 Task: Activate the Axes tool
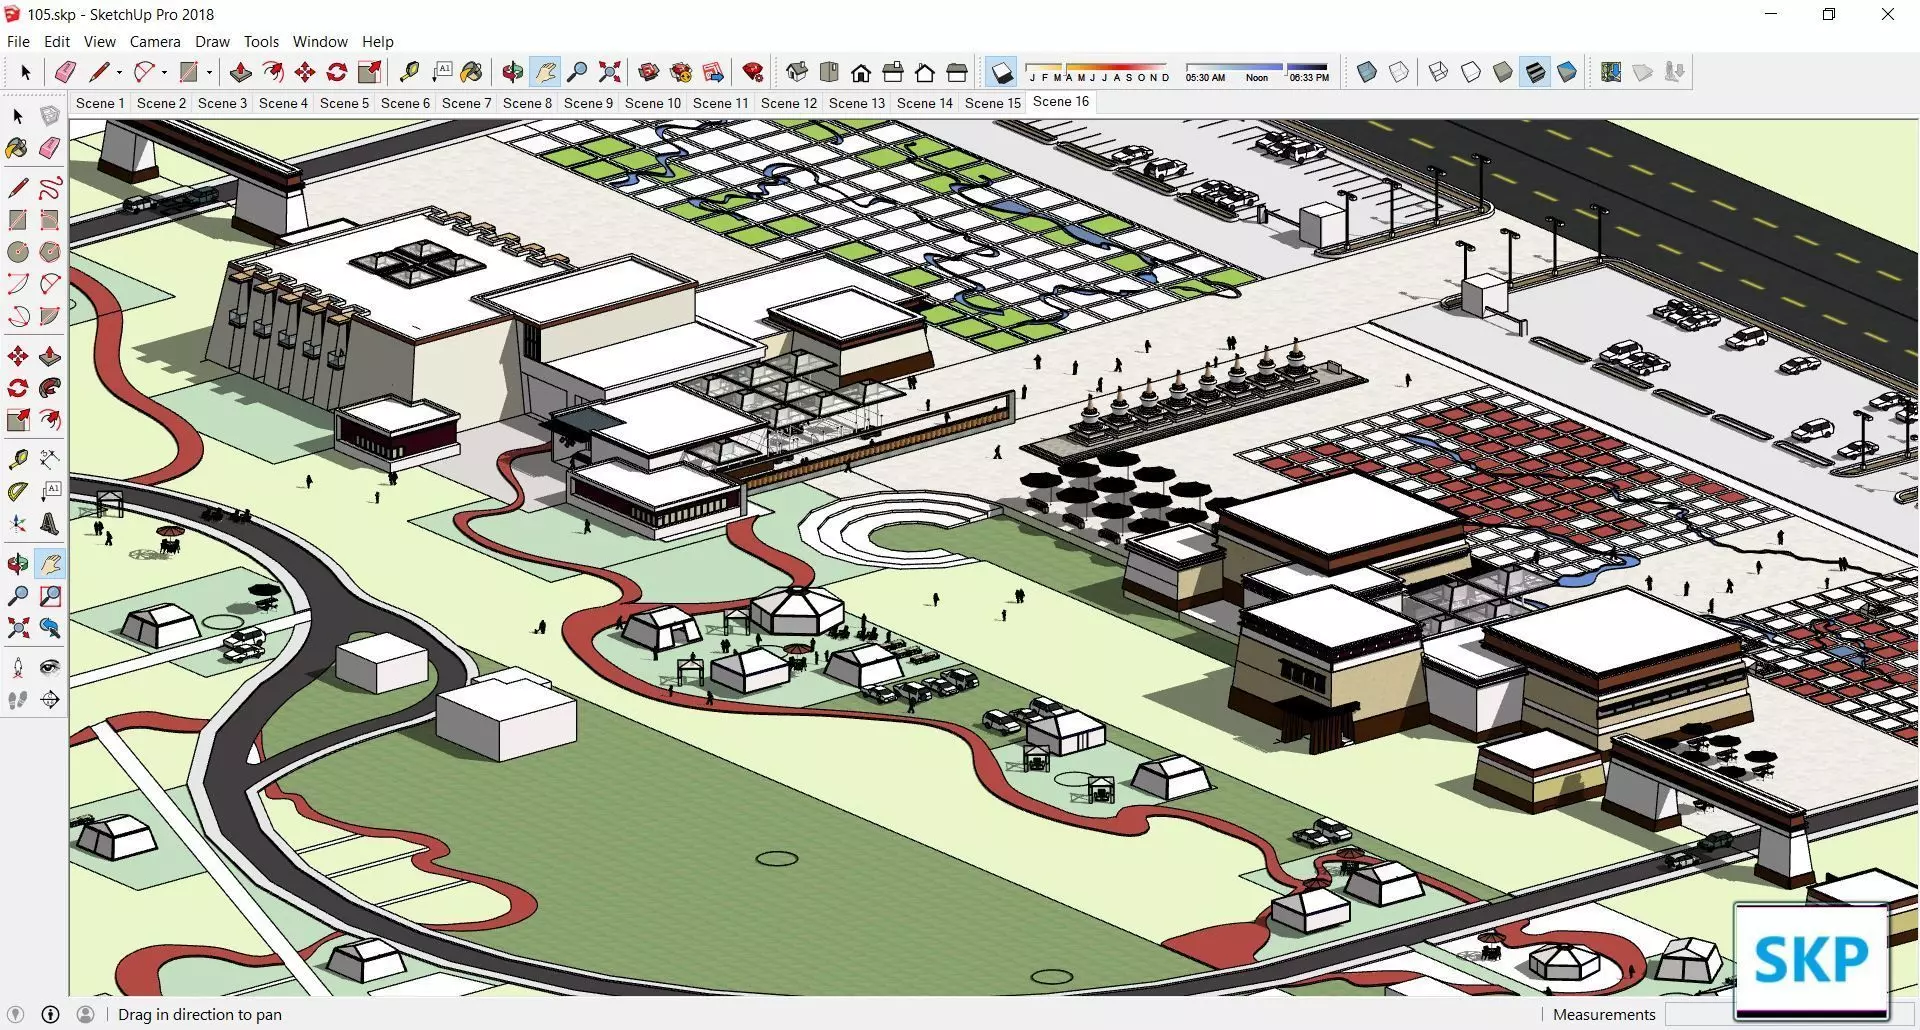pos(18,524)
